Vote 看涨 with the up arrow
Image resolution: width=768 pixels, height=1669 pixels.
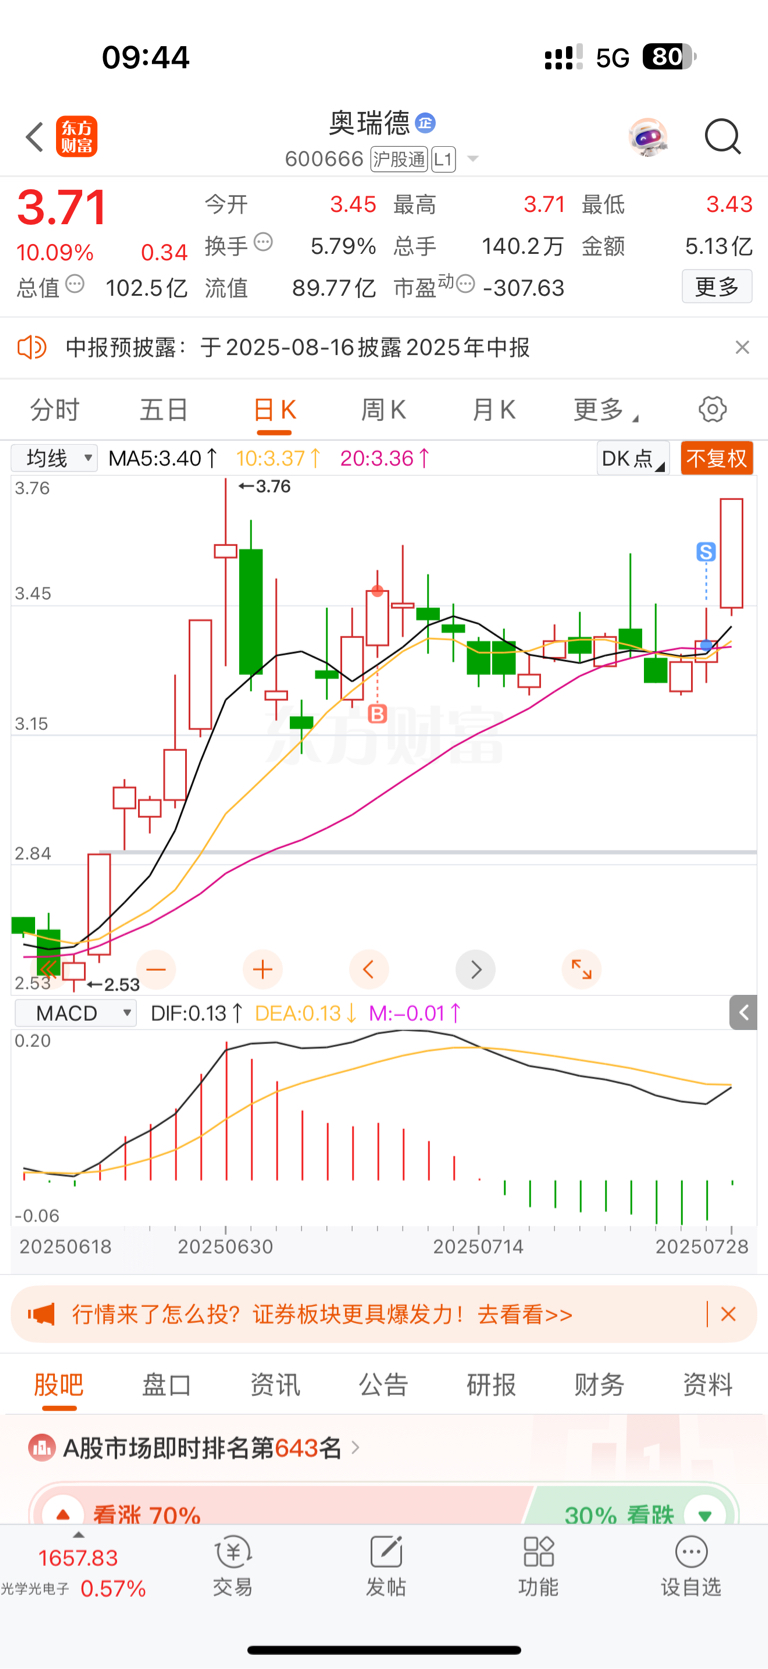click(63, 1514)
